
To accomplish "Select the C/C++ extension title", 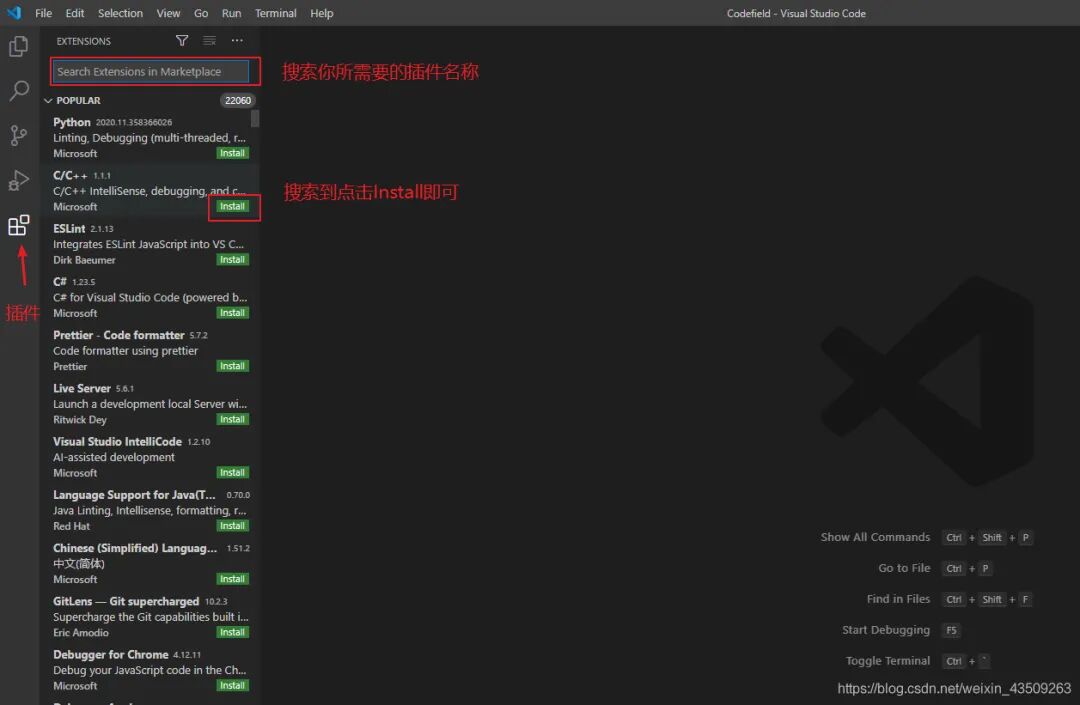I will tap(70, 176).
